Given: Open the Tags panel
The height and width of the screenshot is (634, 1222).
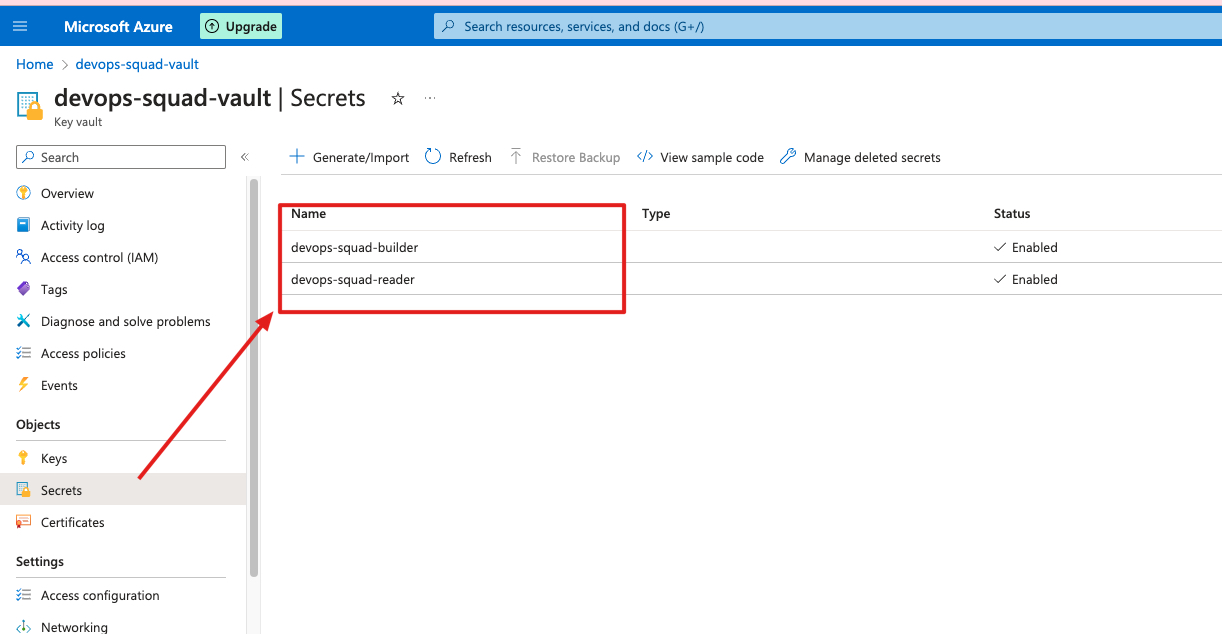Looking at the screenshot, I should tap(52, 289).
